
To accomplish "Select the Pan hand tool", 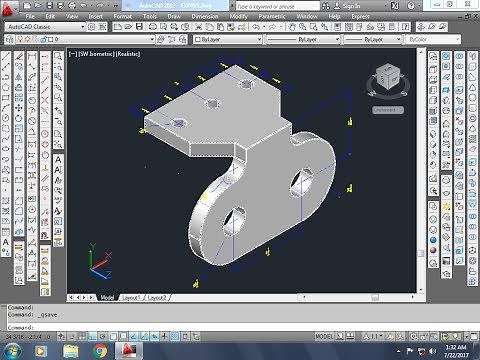I will 292,27.
